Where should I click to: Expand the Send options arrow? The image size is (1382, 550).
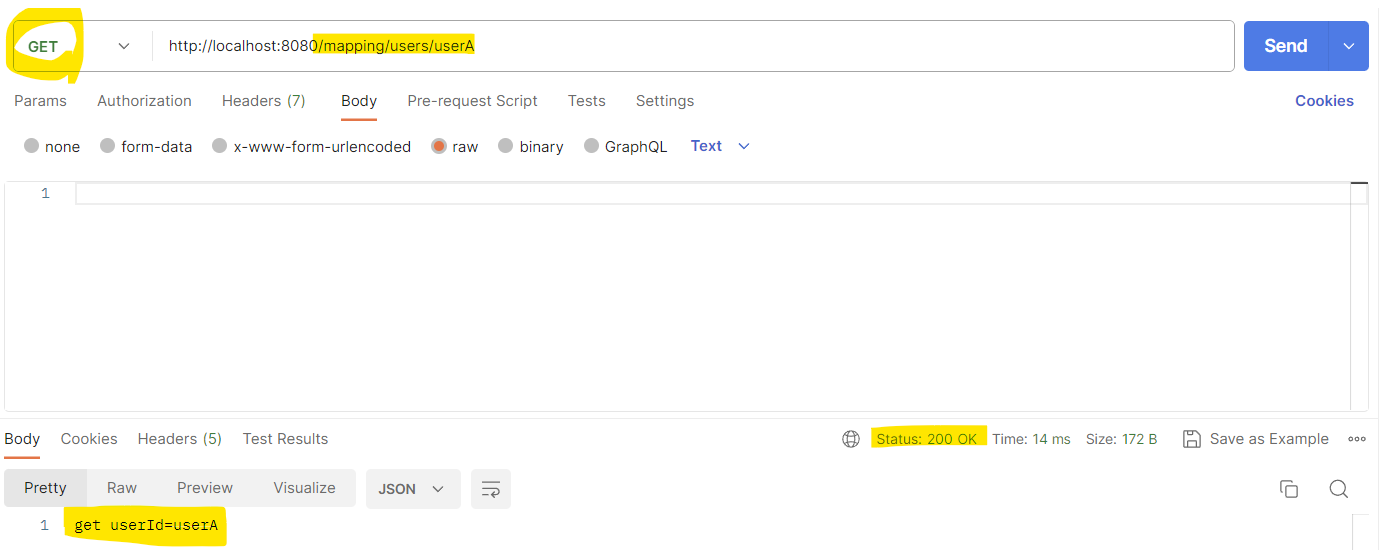click(1349, 46)
